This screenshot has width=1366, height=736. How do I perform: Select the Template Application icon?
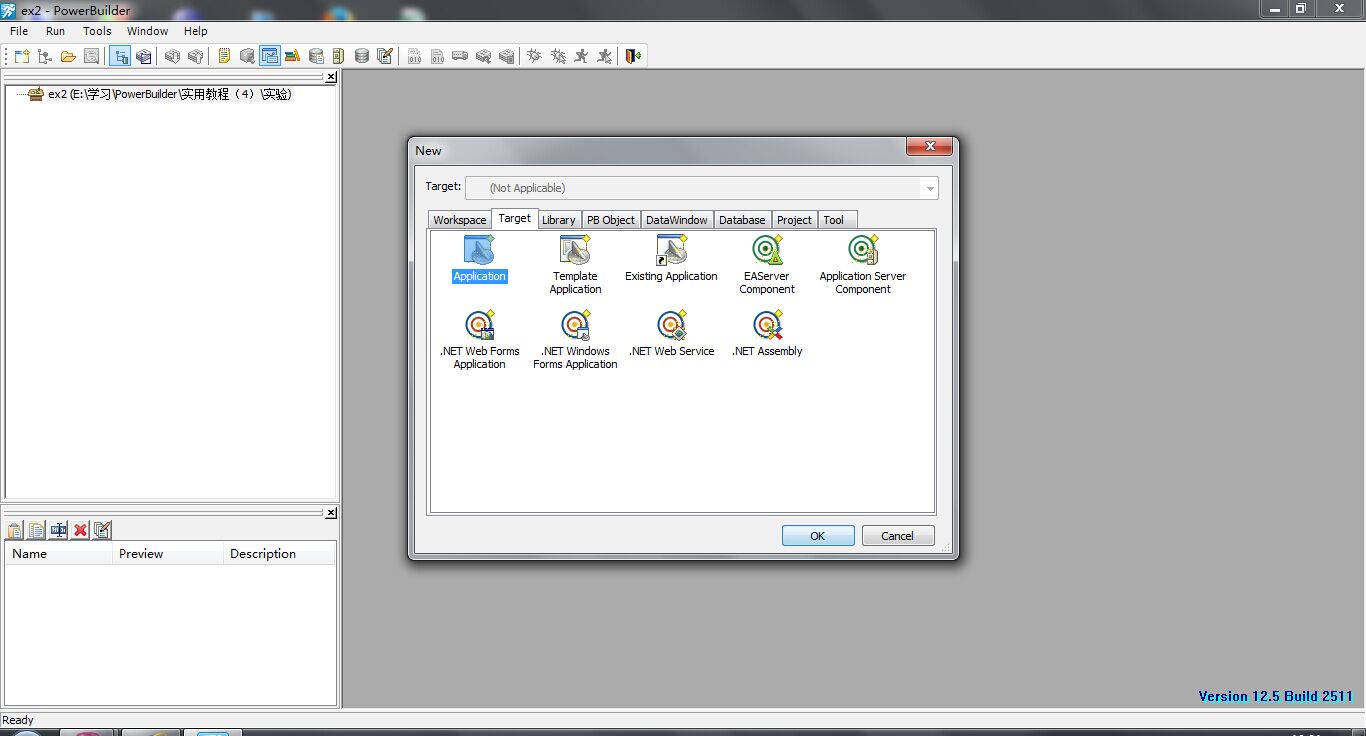click(x=575, y=264)
